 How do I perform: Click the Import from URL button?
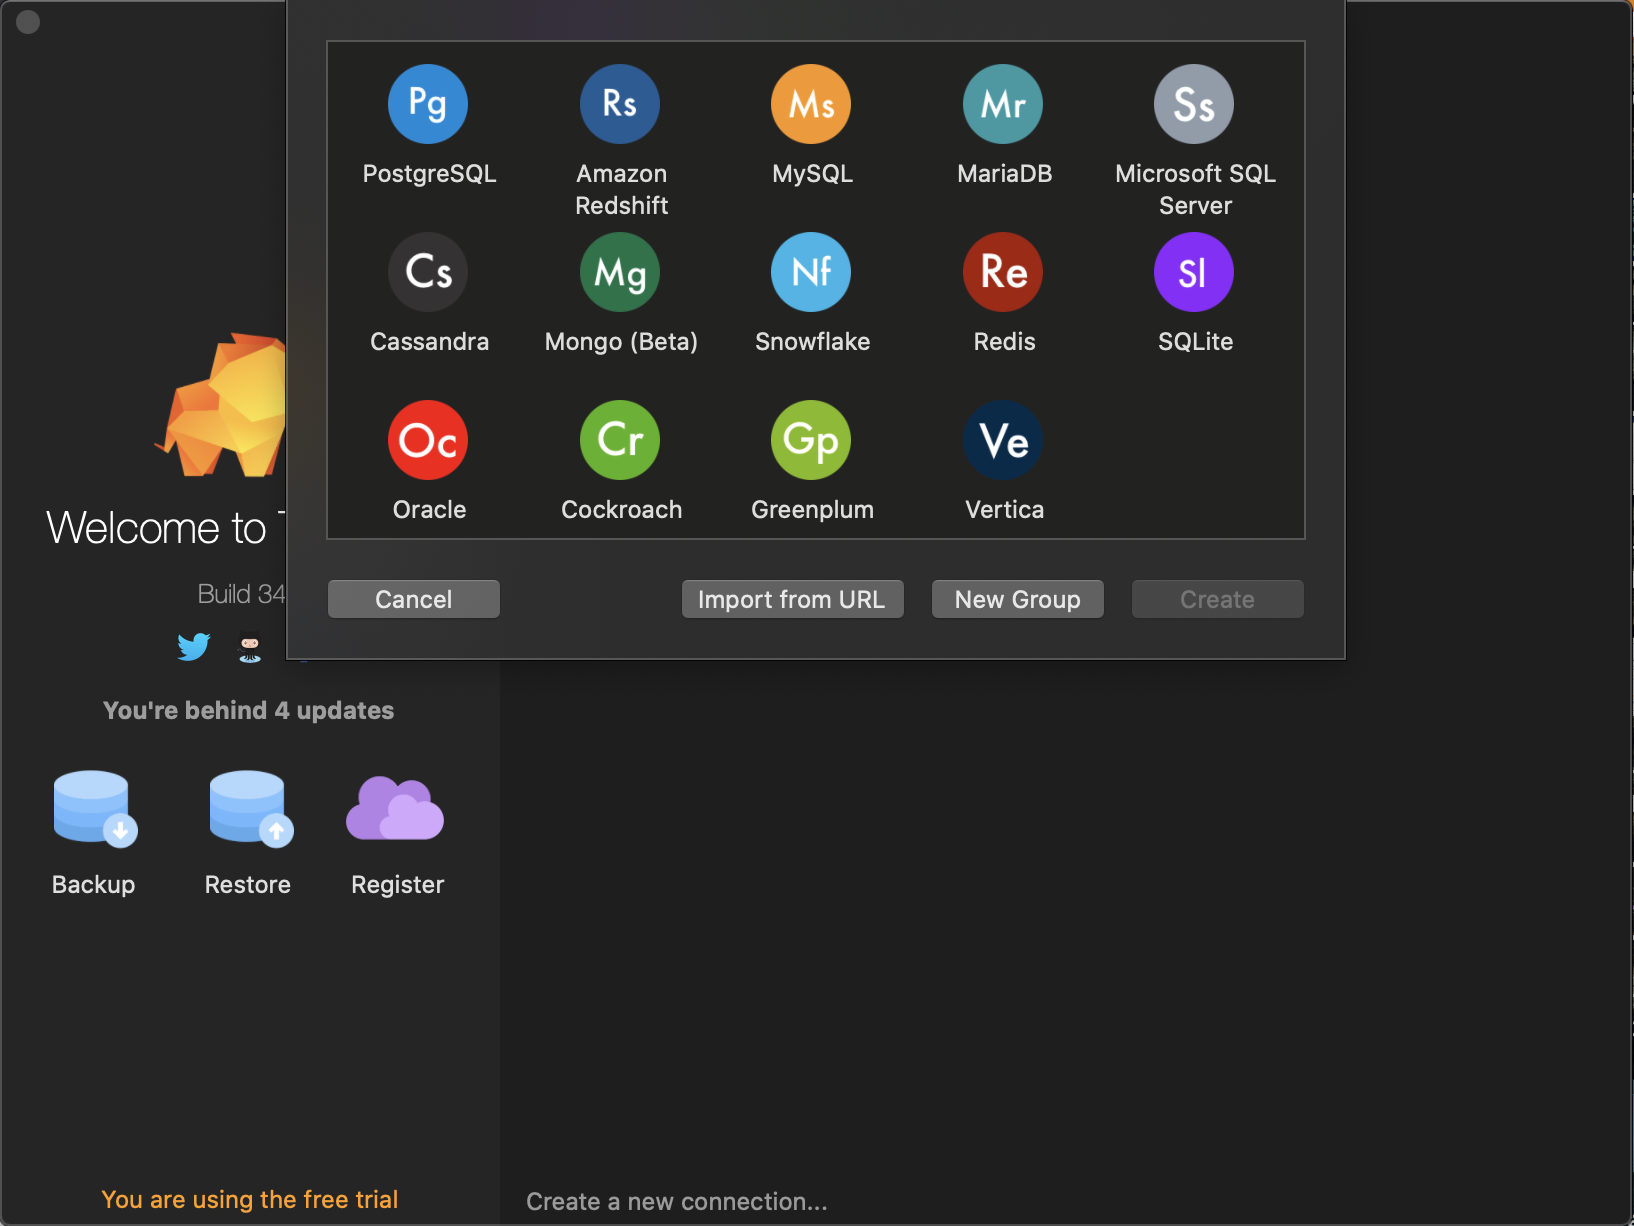click(793, 599)
